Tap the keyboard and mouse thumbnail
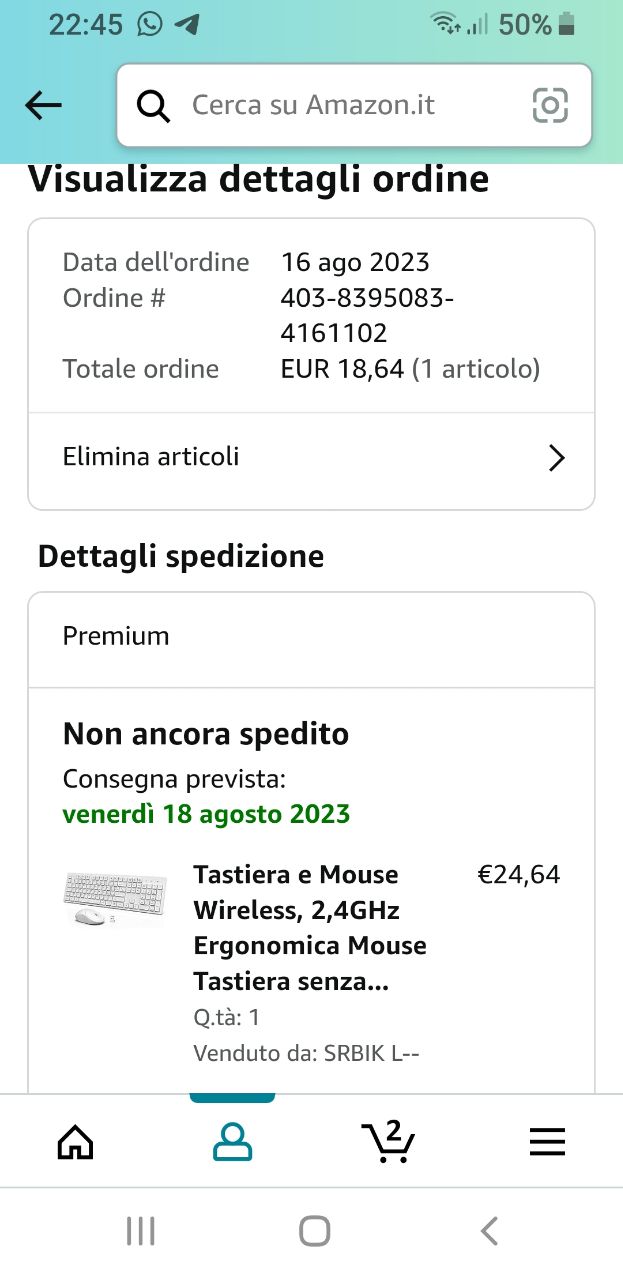Viewport: 623px width, 1280px height. click(x=113, y=897)
